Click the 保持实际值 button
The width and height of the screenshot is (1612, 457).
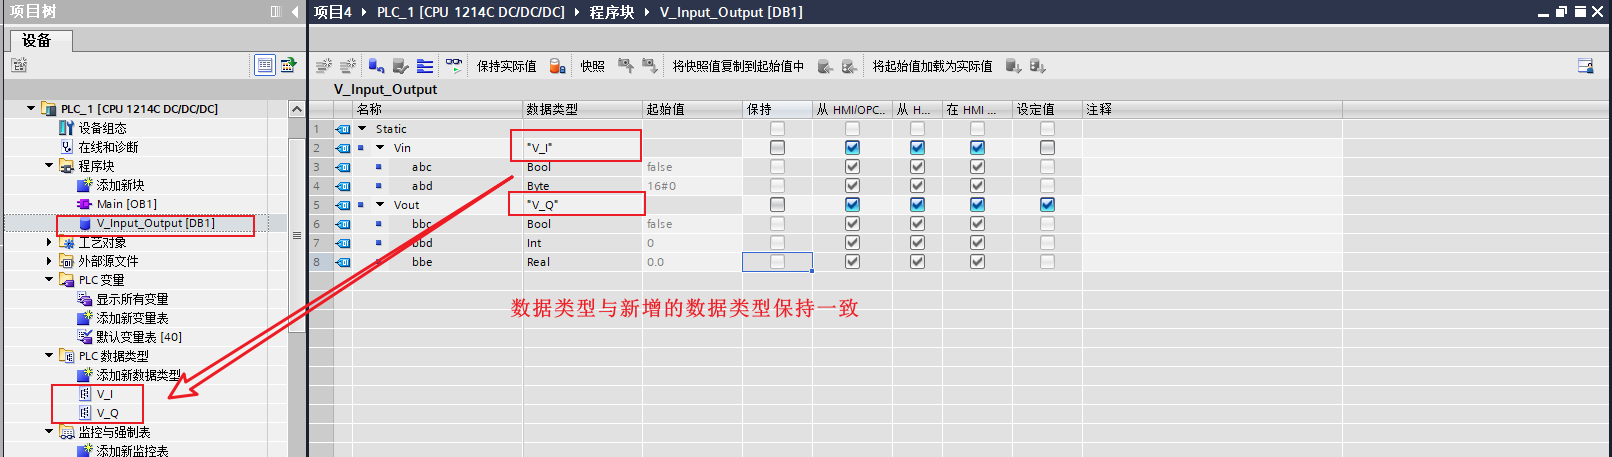[x=506, y=66]
